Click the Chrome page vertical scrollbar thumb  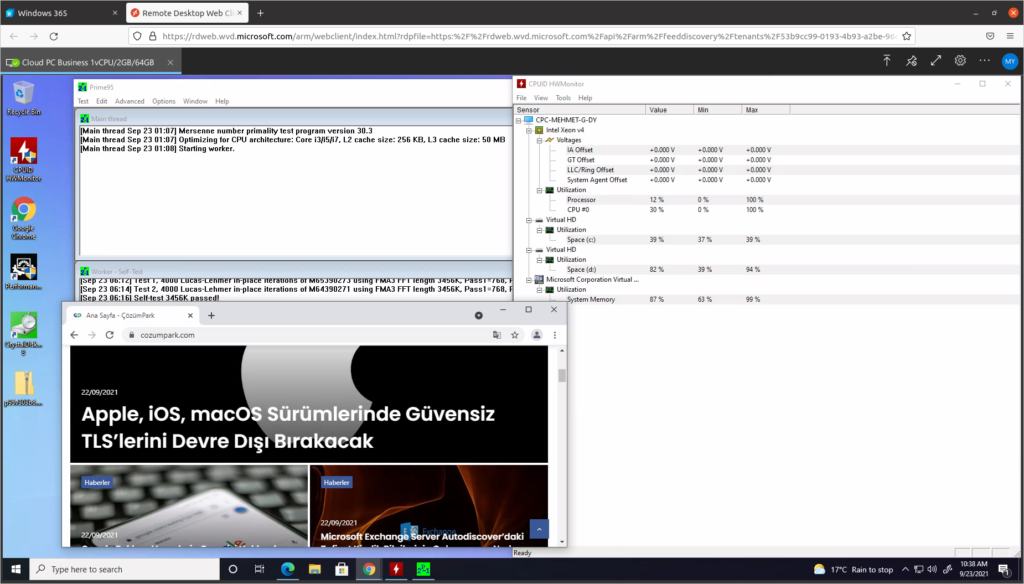562,376
